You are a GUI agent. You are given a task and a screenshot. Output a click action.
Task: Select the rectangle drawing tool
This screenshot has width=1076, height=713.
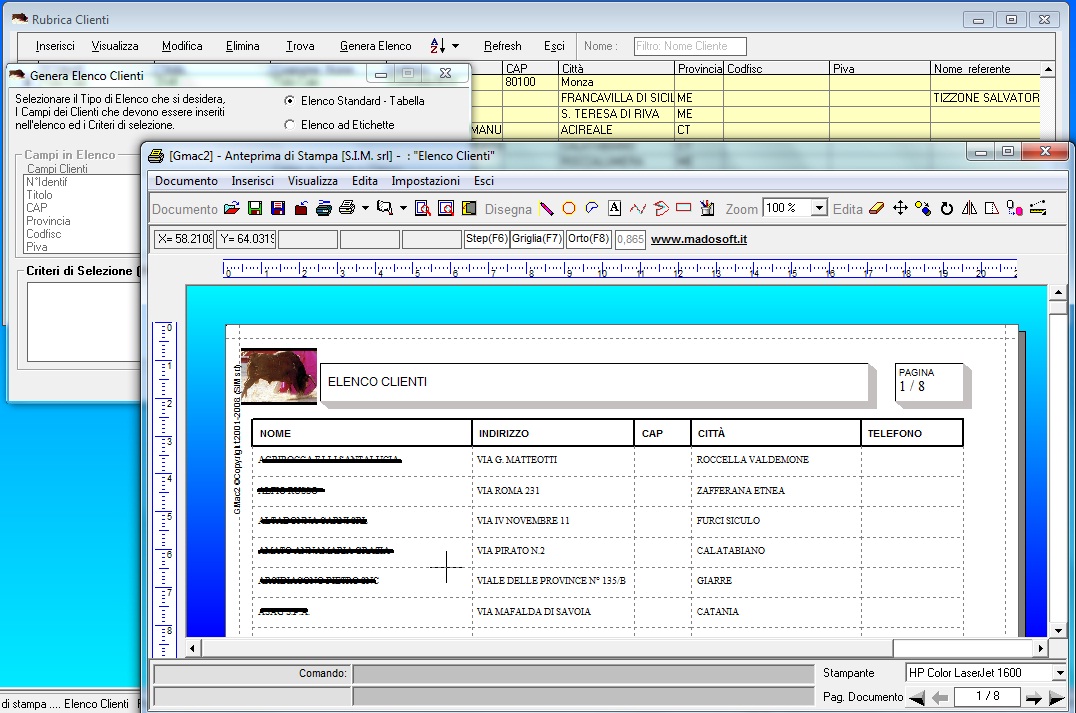[x=683, y=207]
